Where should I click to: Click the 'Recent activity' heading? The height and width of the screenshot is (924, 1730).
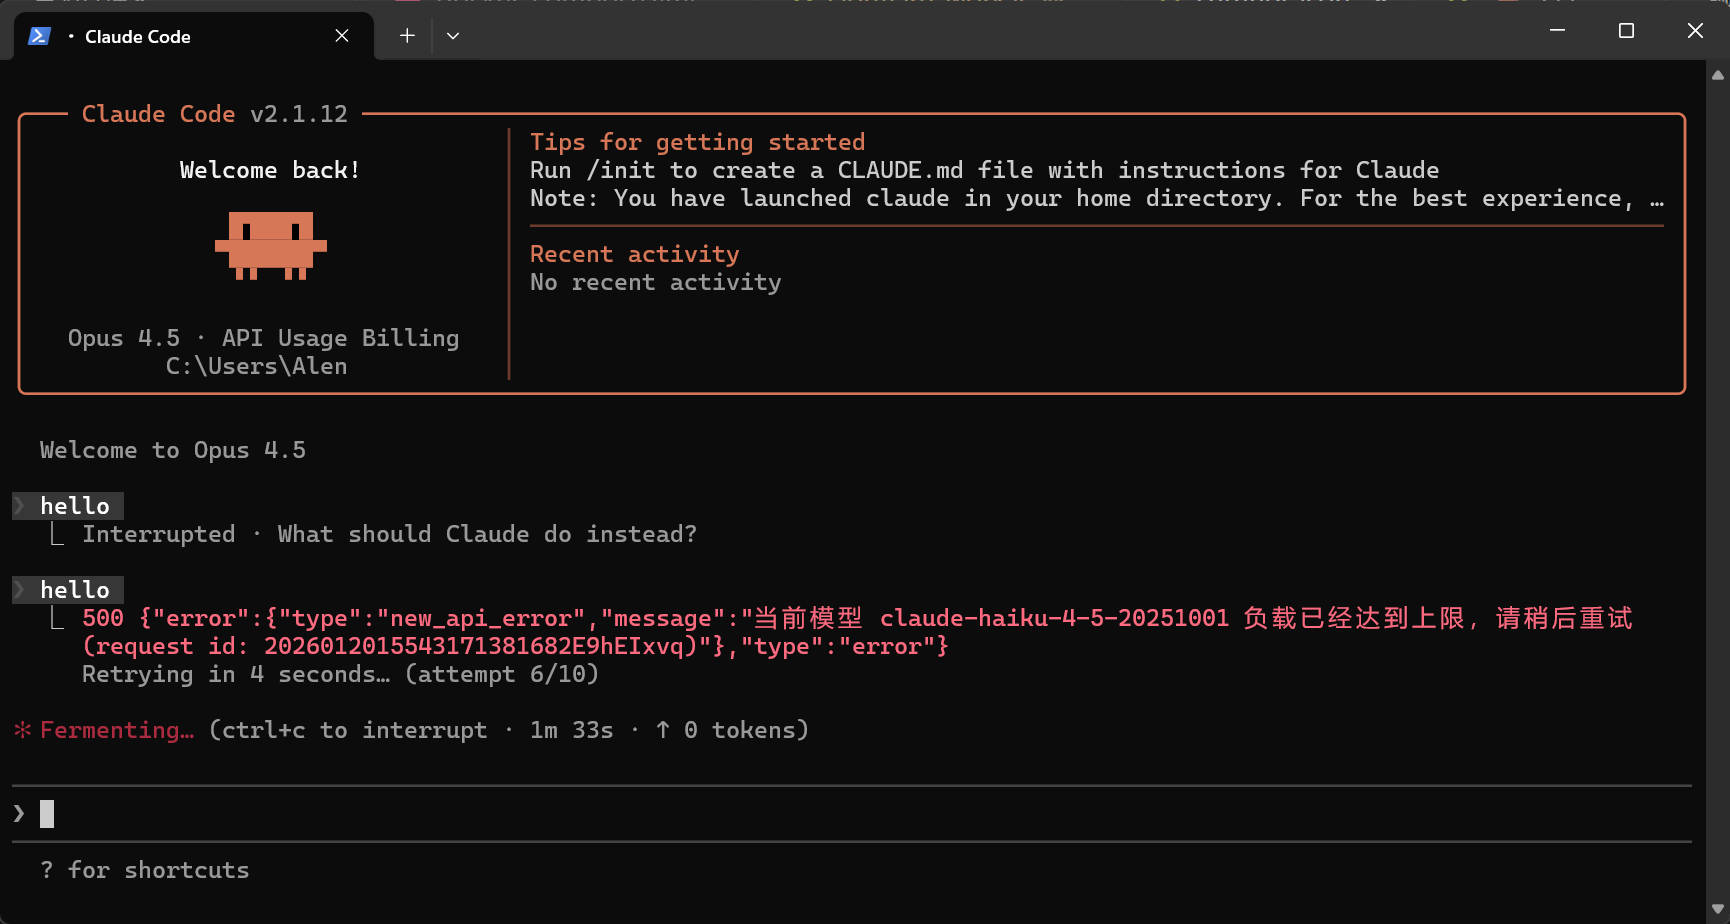click(x=634, y=254)
